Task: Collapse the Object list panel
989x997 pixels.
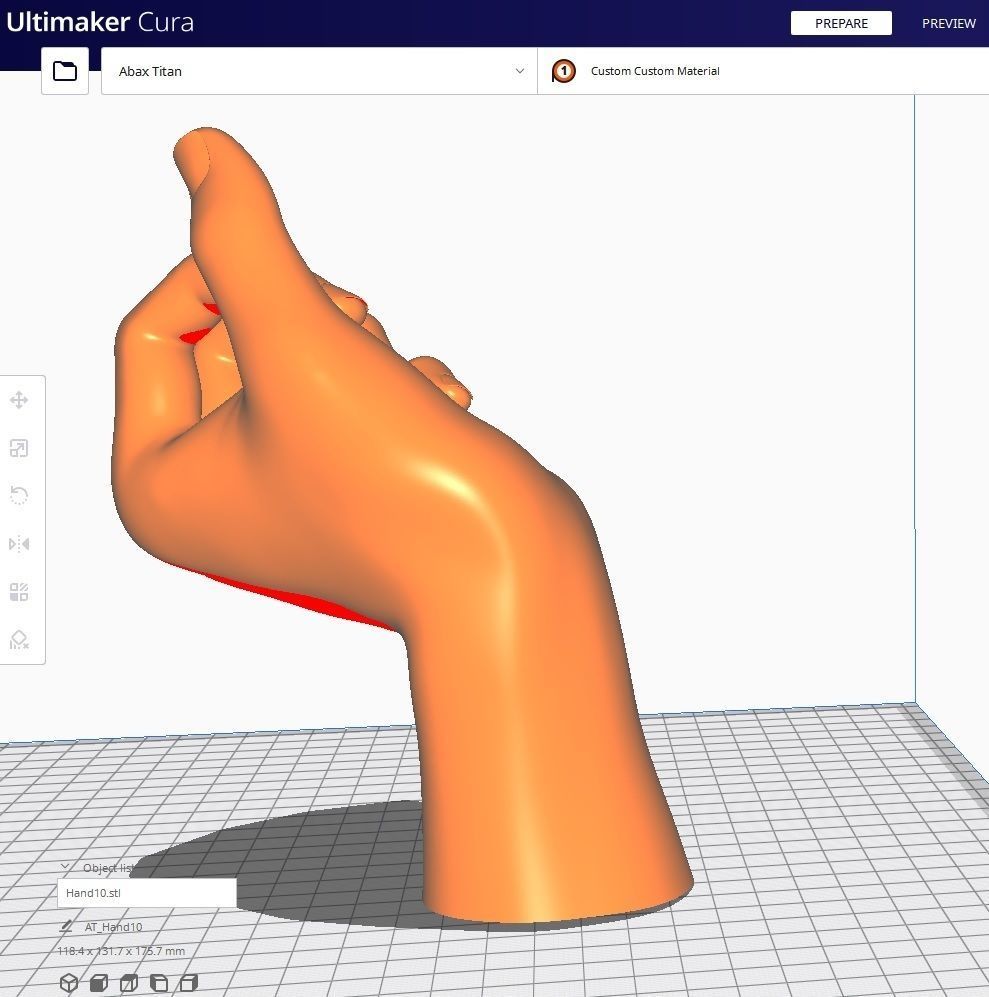Action: point(65,867)
